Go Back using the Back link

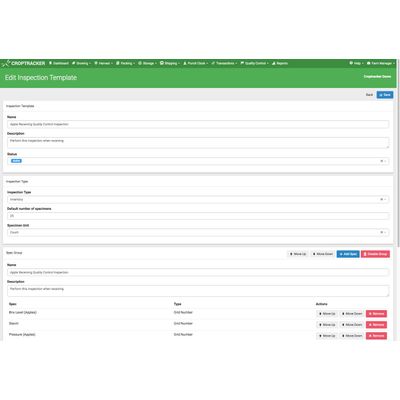tap(369, 95)
